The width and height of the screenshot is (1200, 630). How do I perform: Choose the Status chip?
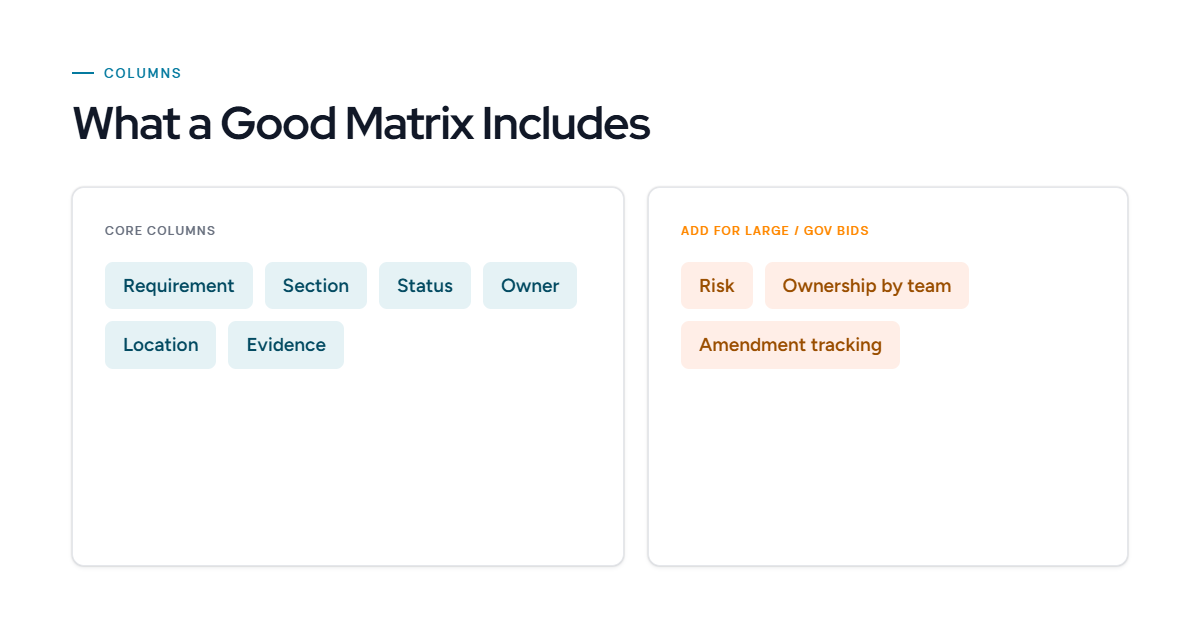click(425, 286)
